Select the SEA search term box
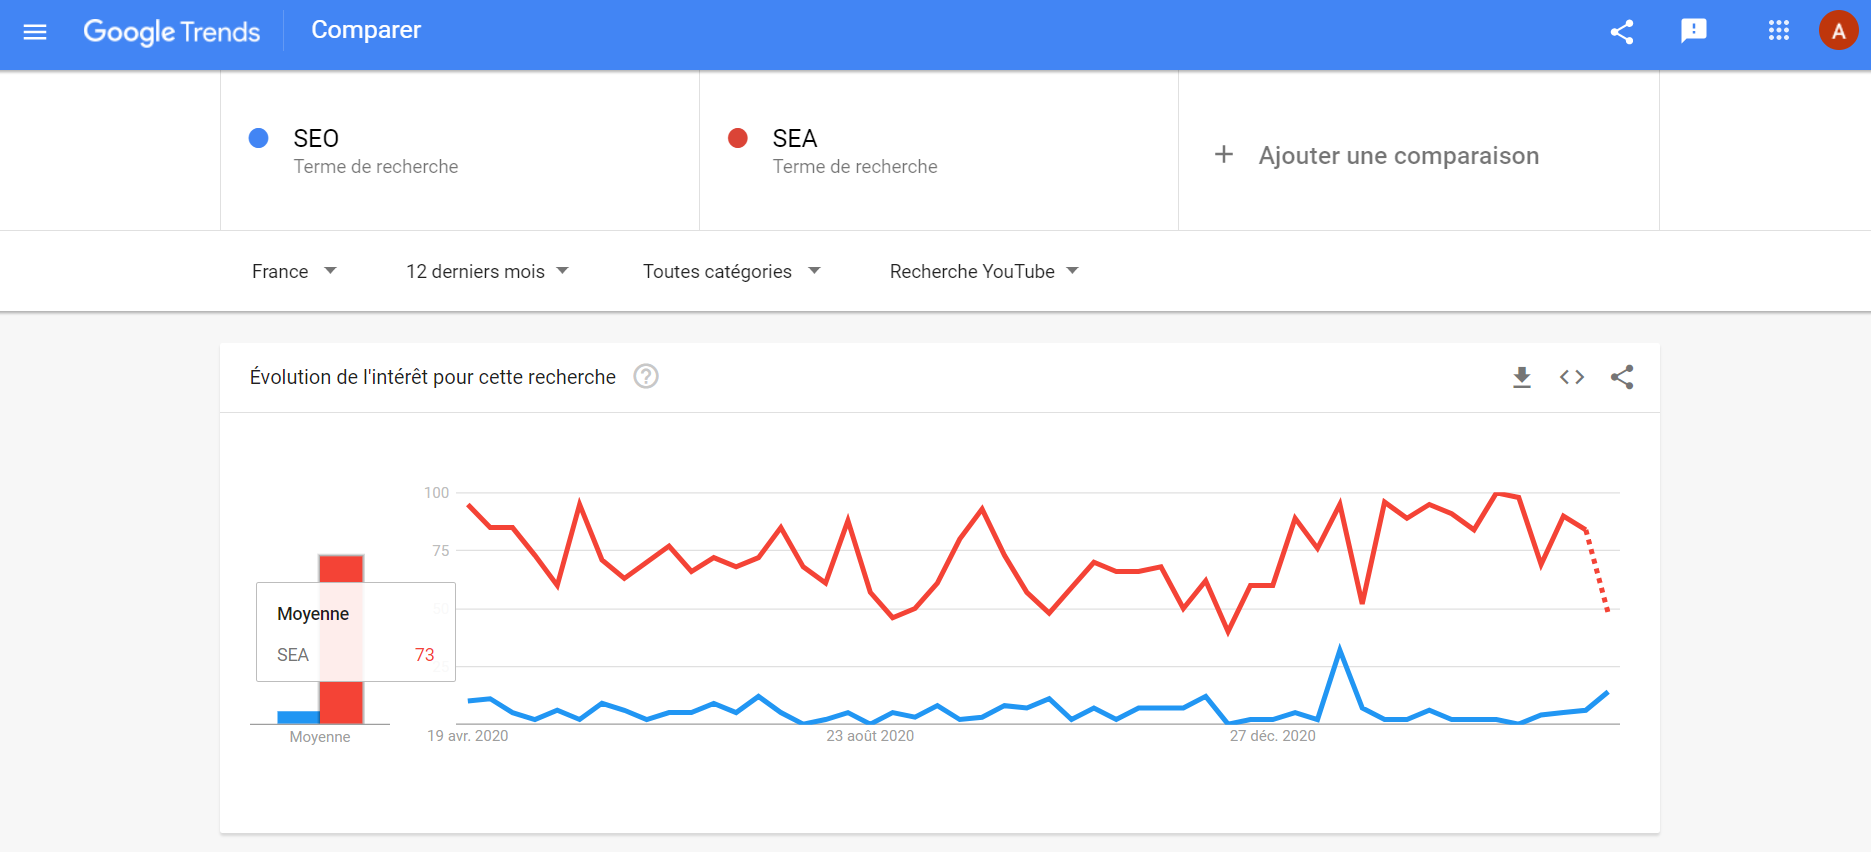The height and width of the screenshot is (852, 1871). 939,151
